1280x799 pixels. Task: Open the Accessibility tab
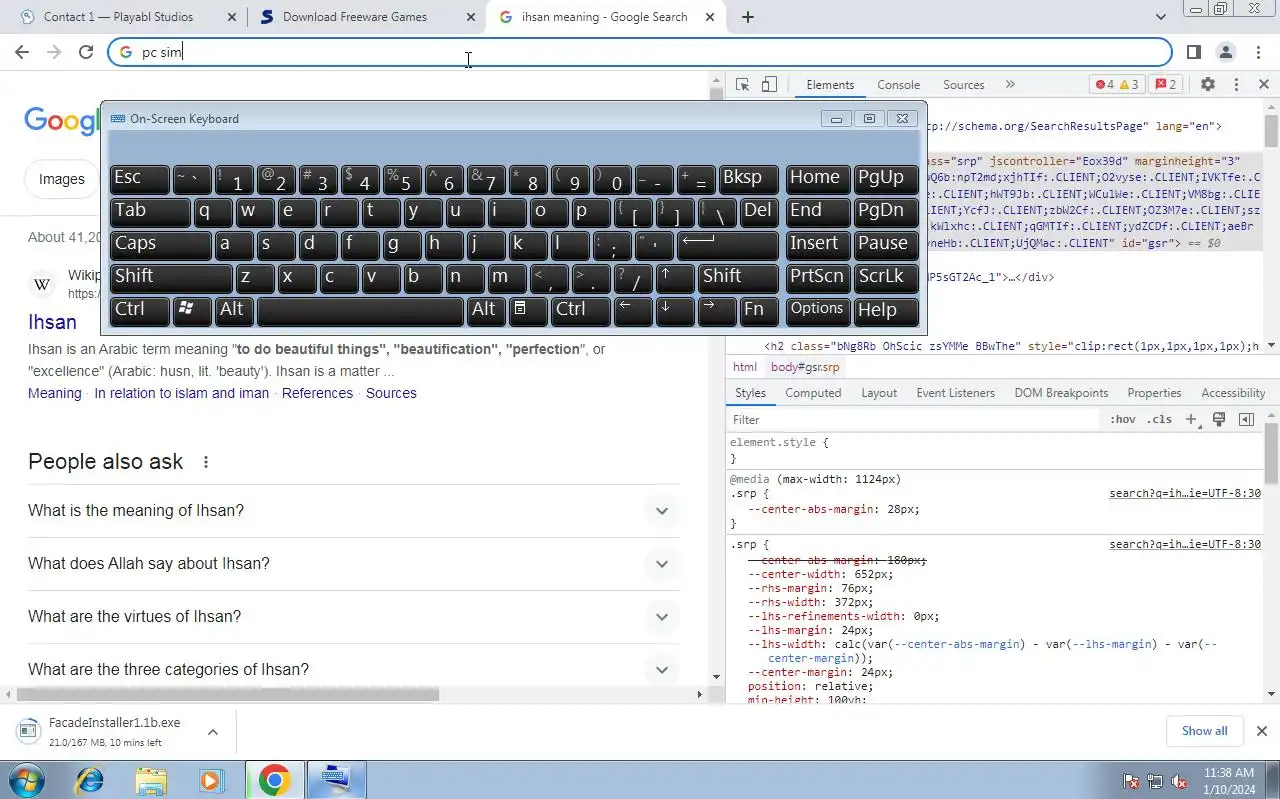1233,393
